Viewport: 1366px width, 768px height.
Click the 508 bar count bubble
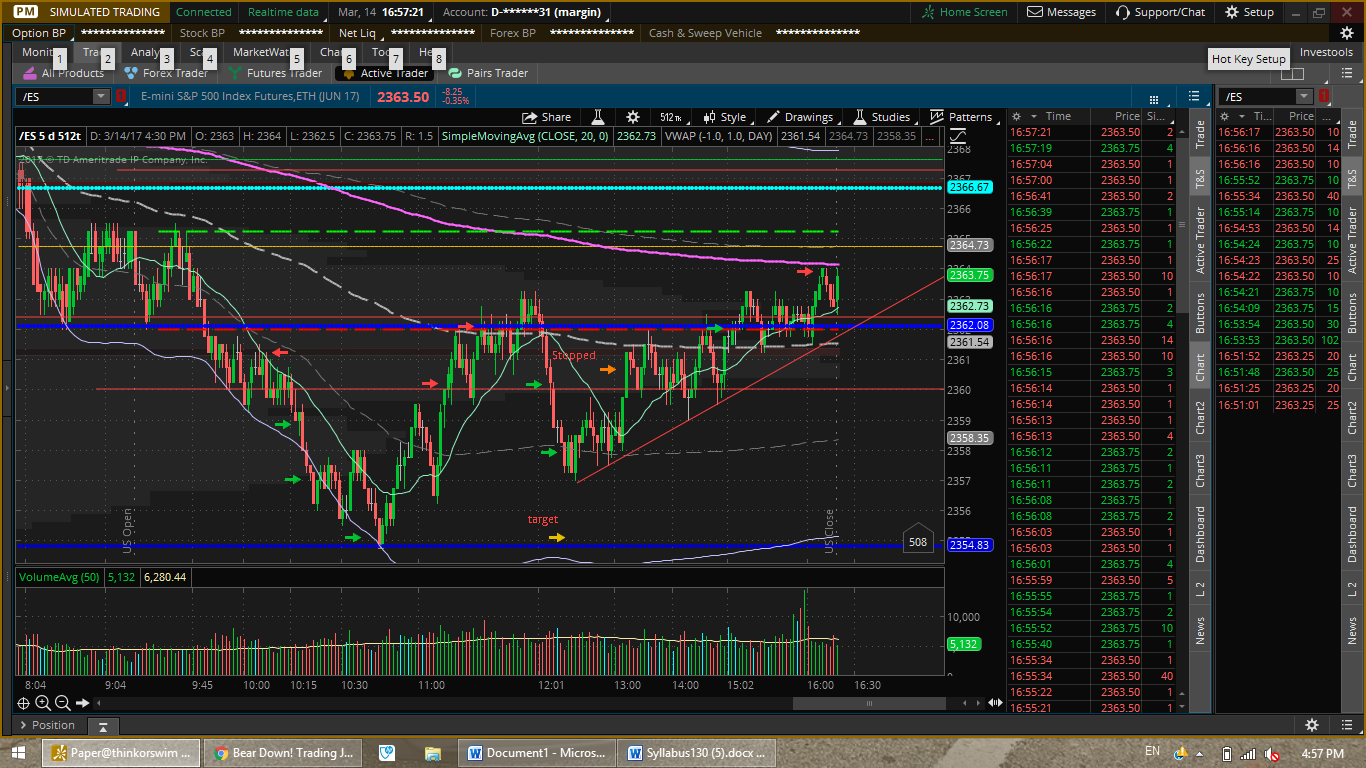click(918, 541)
